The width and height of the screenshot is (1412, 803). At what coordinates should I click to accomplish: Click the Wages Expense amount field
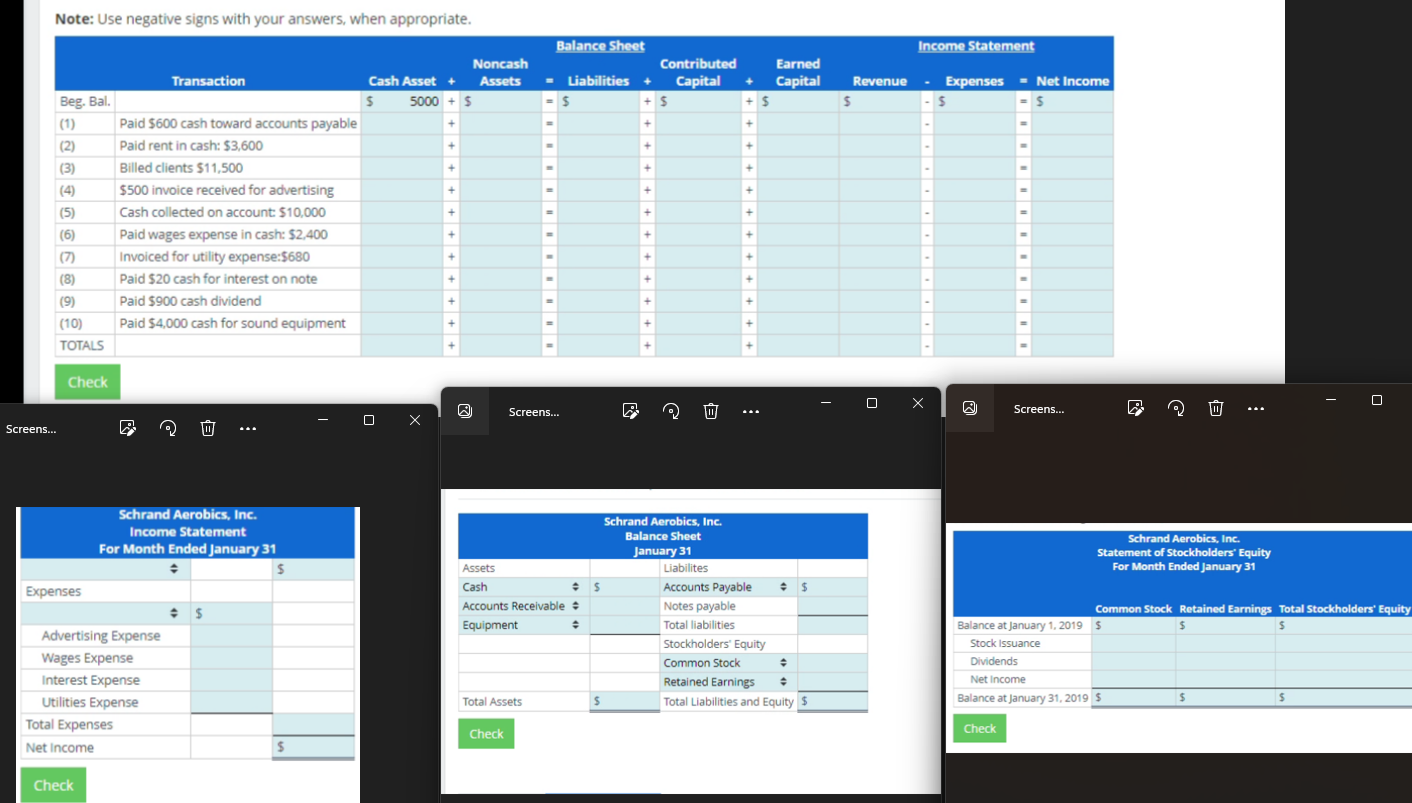point(231,658)
